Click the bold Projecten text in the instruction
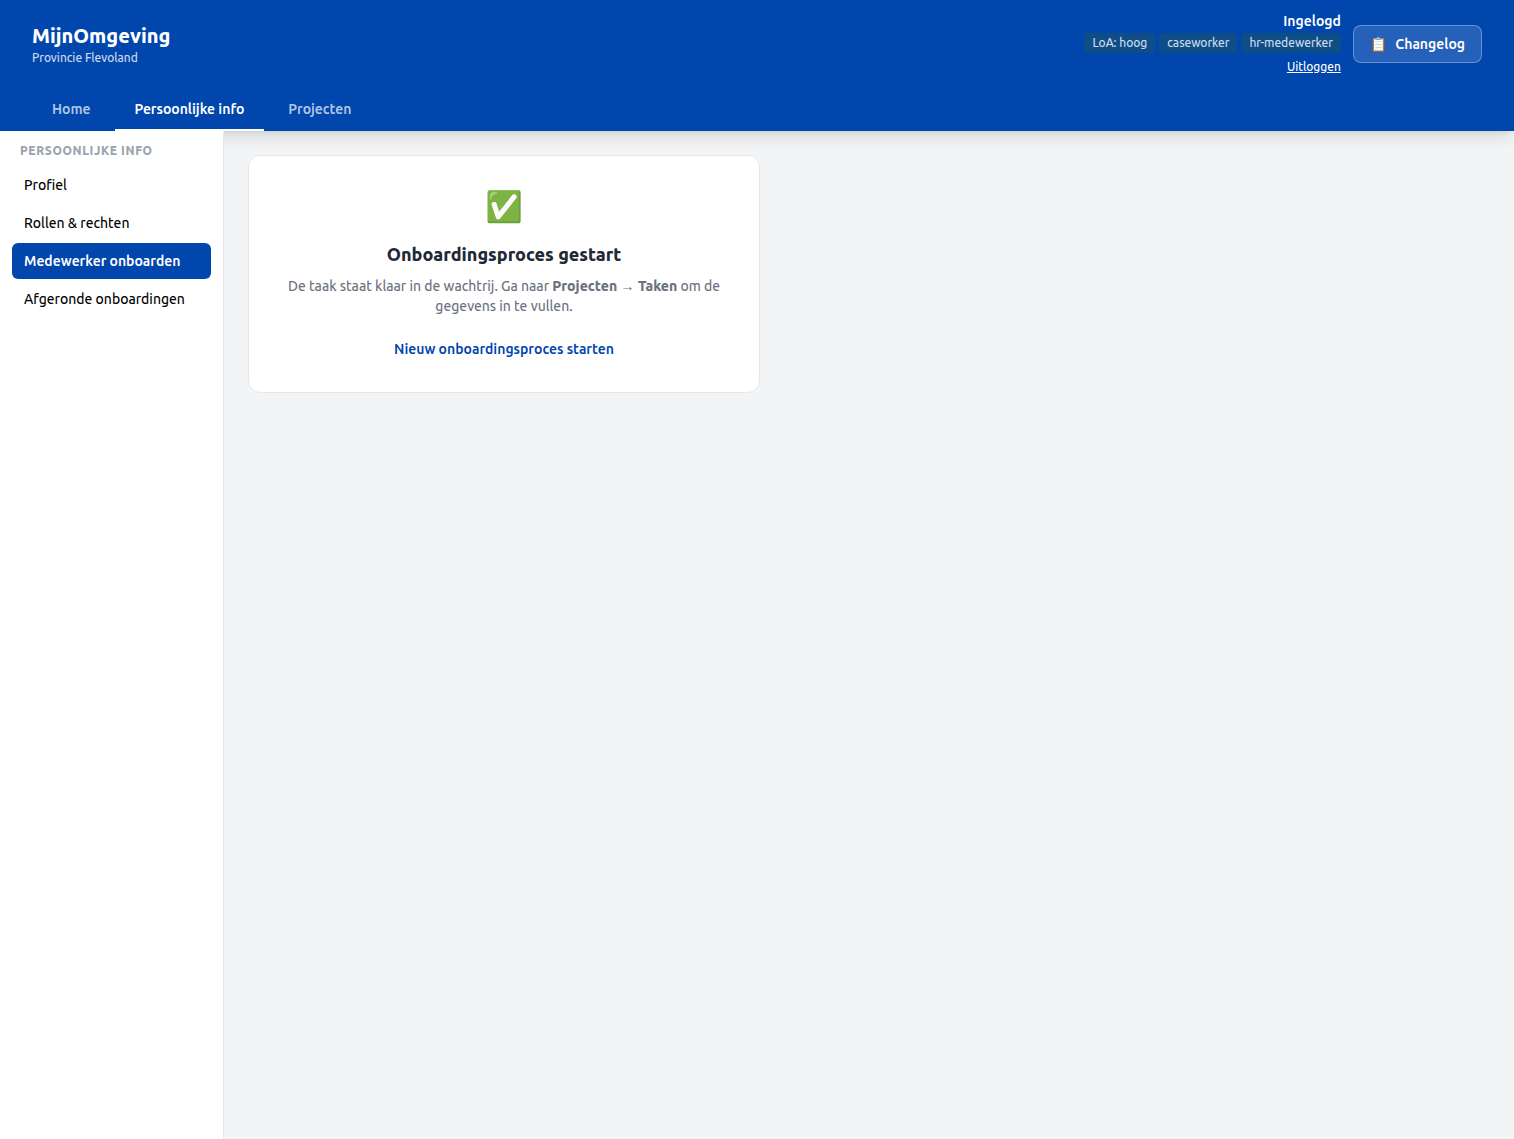The image size is (1514, 1139). [x=584, y=286]
